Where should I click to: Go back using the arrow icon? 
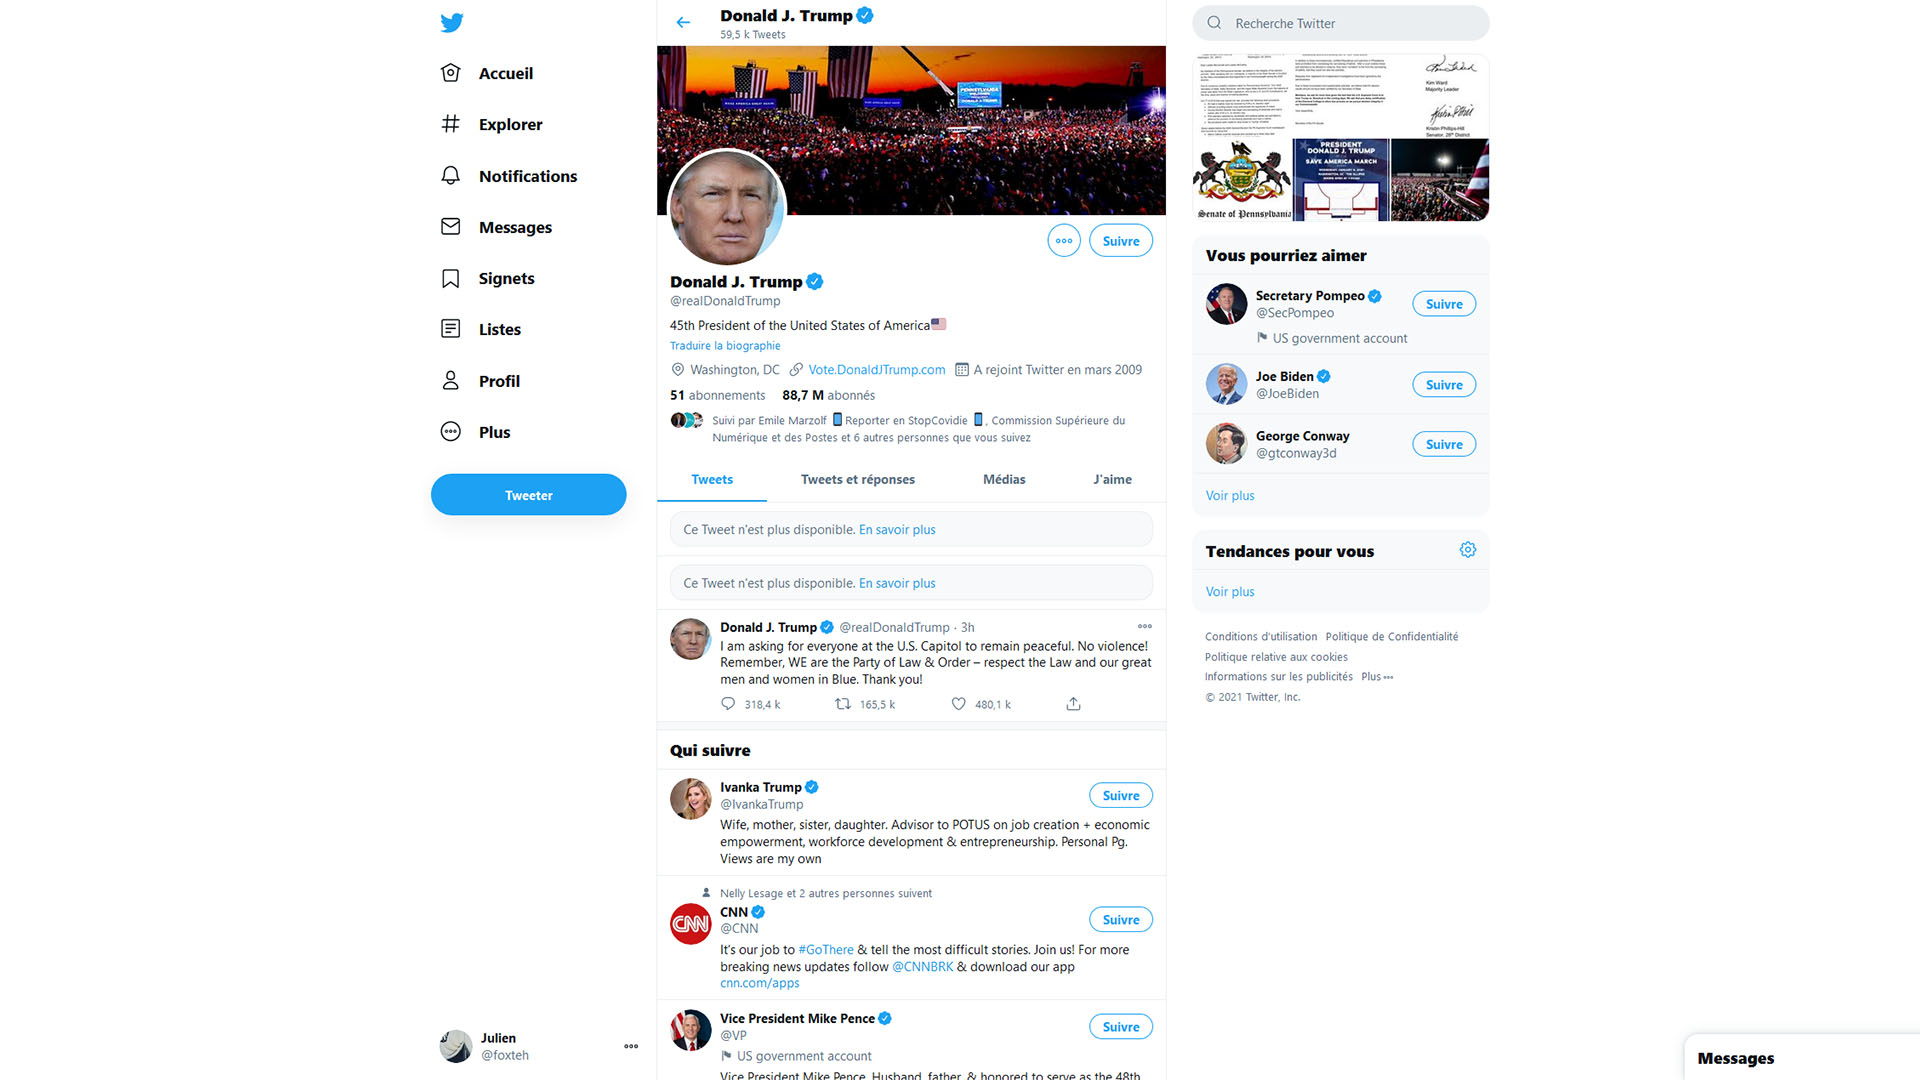683,22
